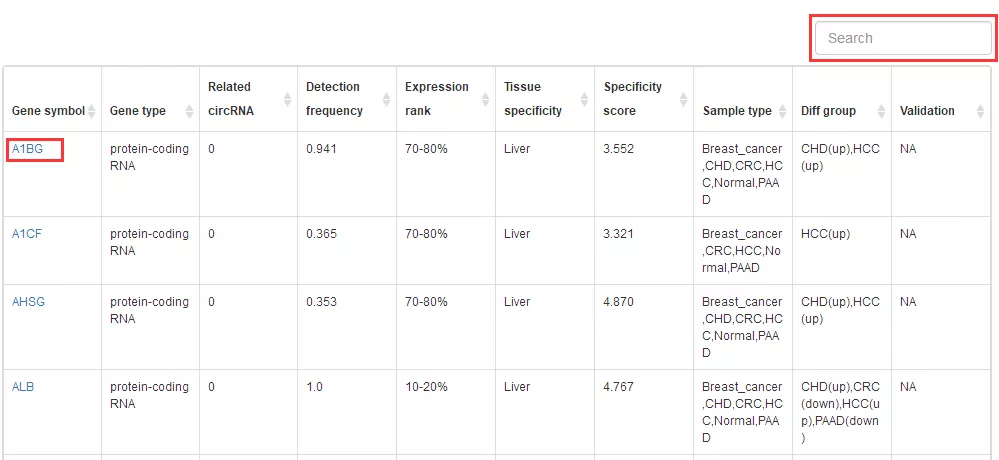Sort by Diff group arrows
The width and height of the screenshot is (999, 460).
click(881, 111)
